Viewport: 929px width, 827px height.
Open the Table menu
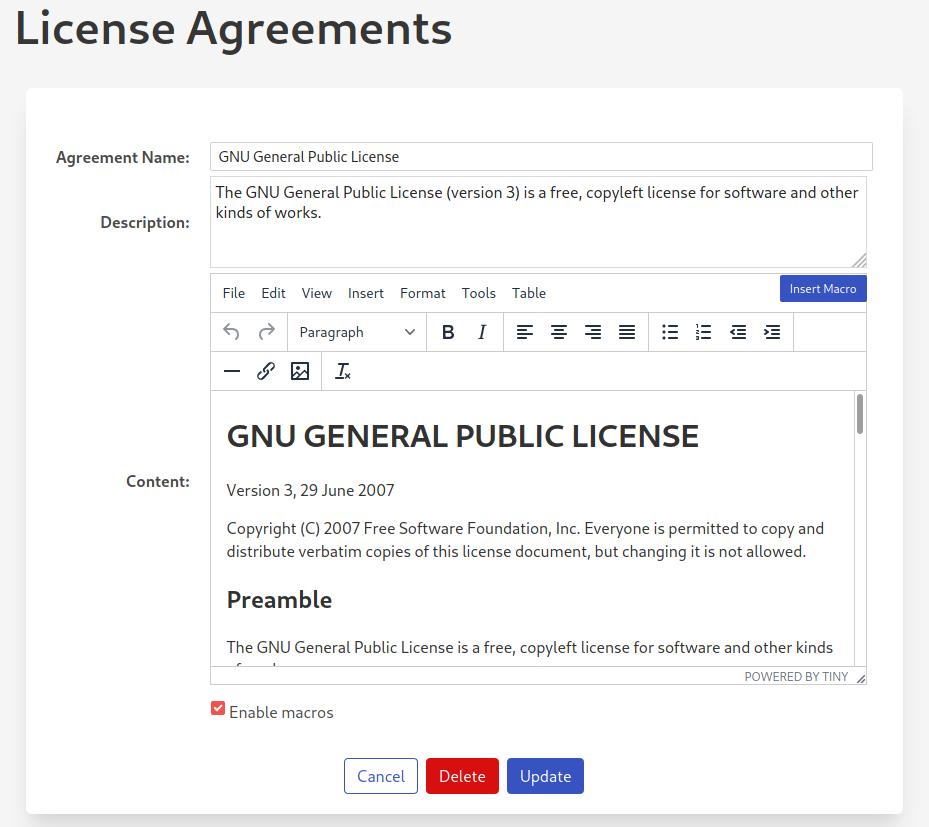click(x=528, y=293)
